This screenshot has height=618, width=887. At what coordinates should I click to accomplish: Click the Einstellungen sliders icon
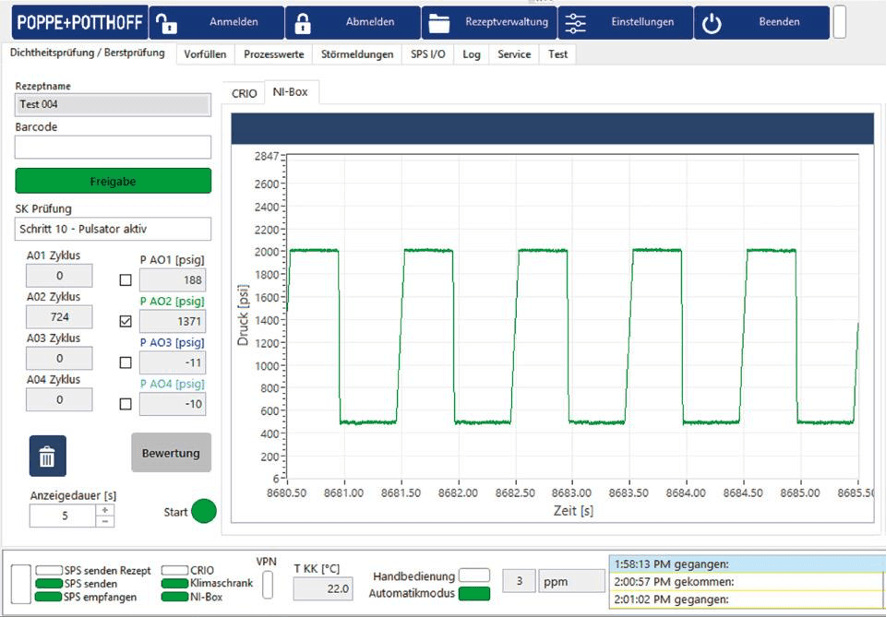(x=575, y=23)
